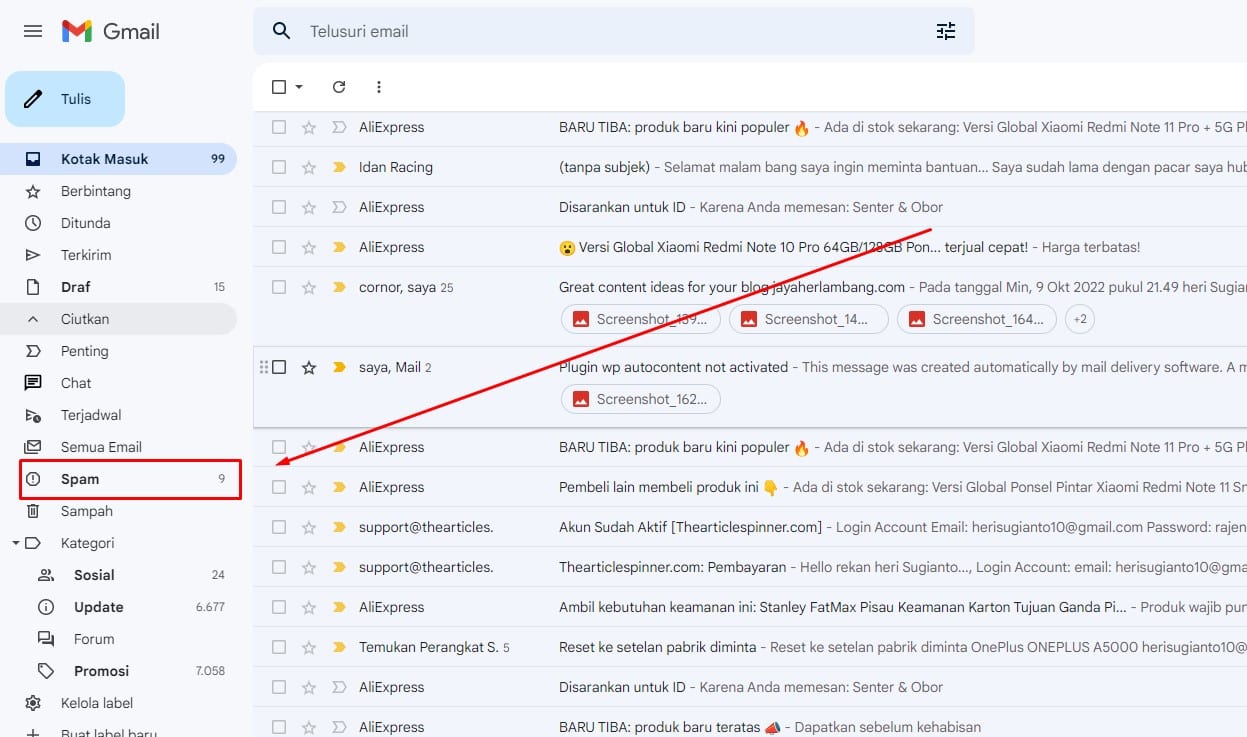
Task: Open the Berbintang folder
Action: coord(118,191)
